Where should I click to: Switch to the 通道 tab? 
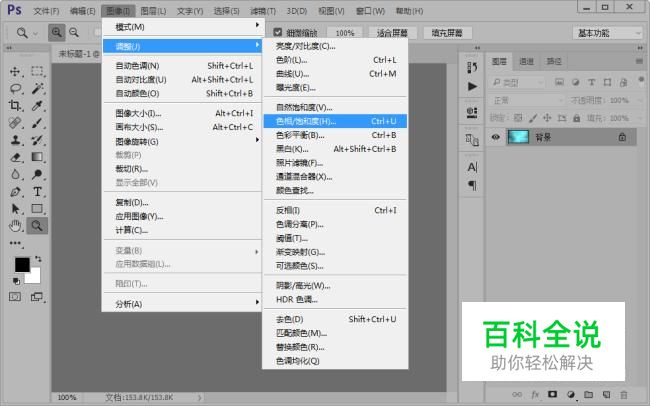point(526,61)
